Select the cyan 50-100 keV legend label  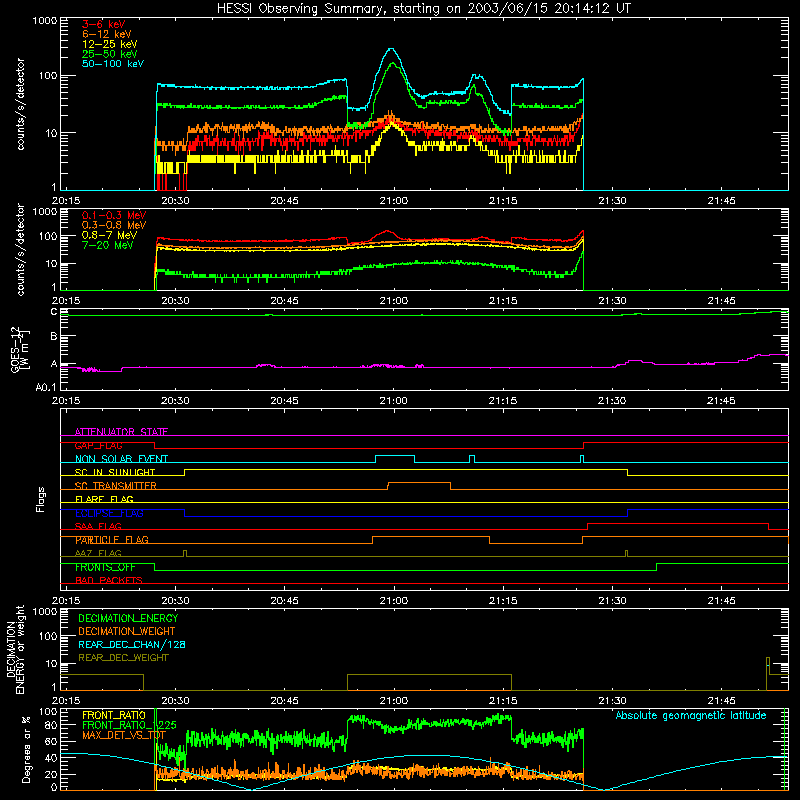click(112, 64)
